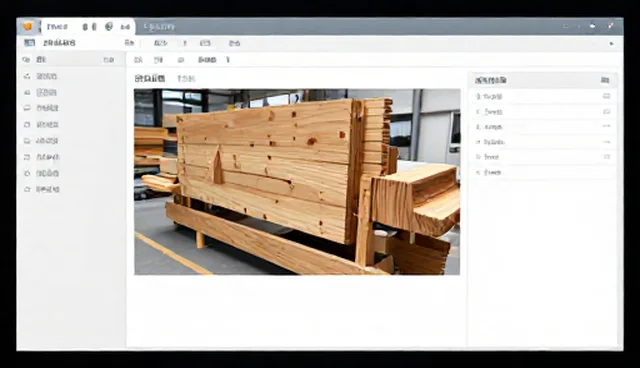Select the last row in the left sidebar list
Image resolution: width=640 pixels, height=368 pixels.
71,189
